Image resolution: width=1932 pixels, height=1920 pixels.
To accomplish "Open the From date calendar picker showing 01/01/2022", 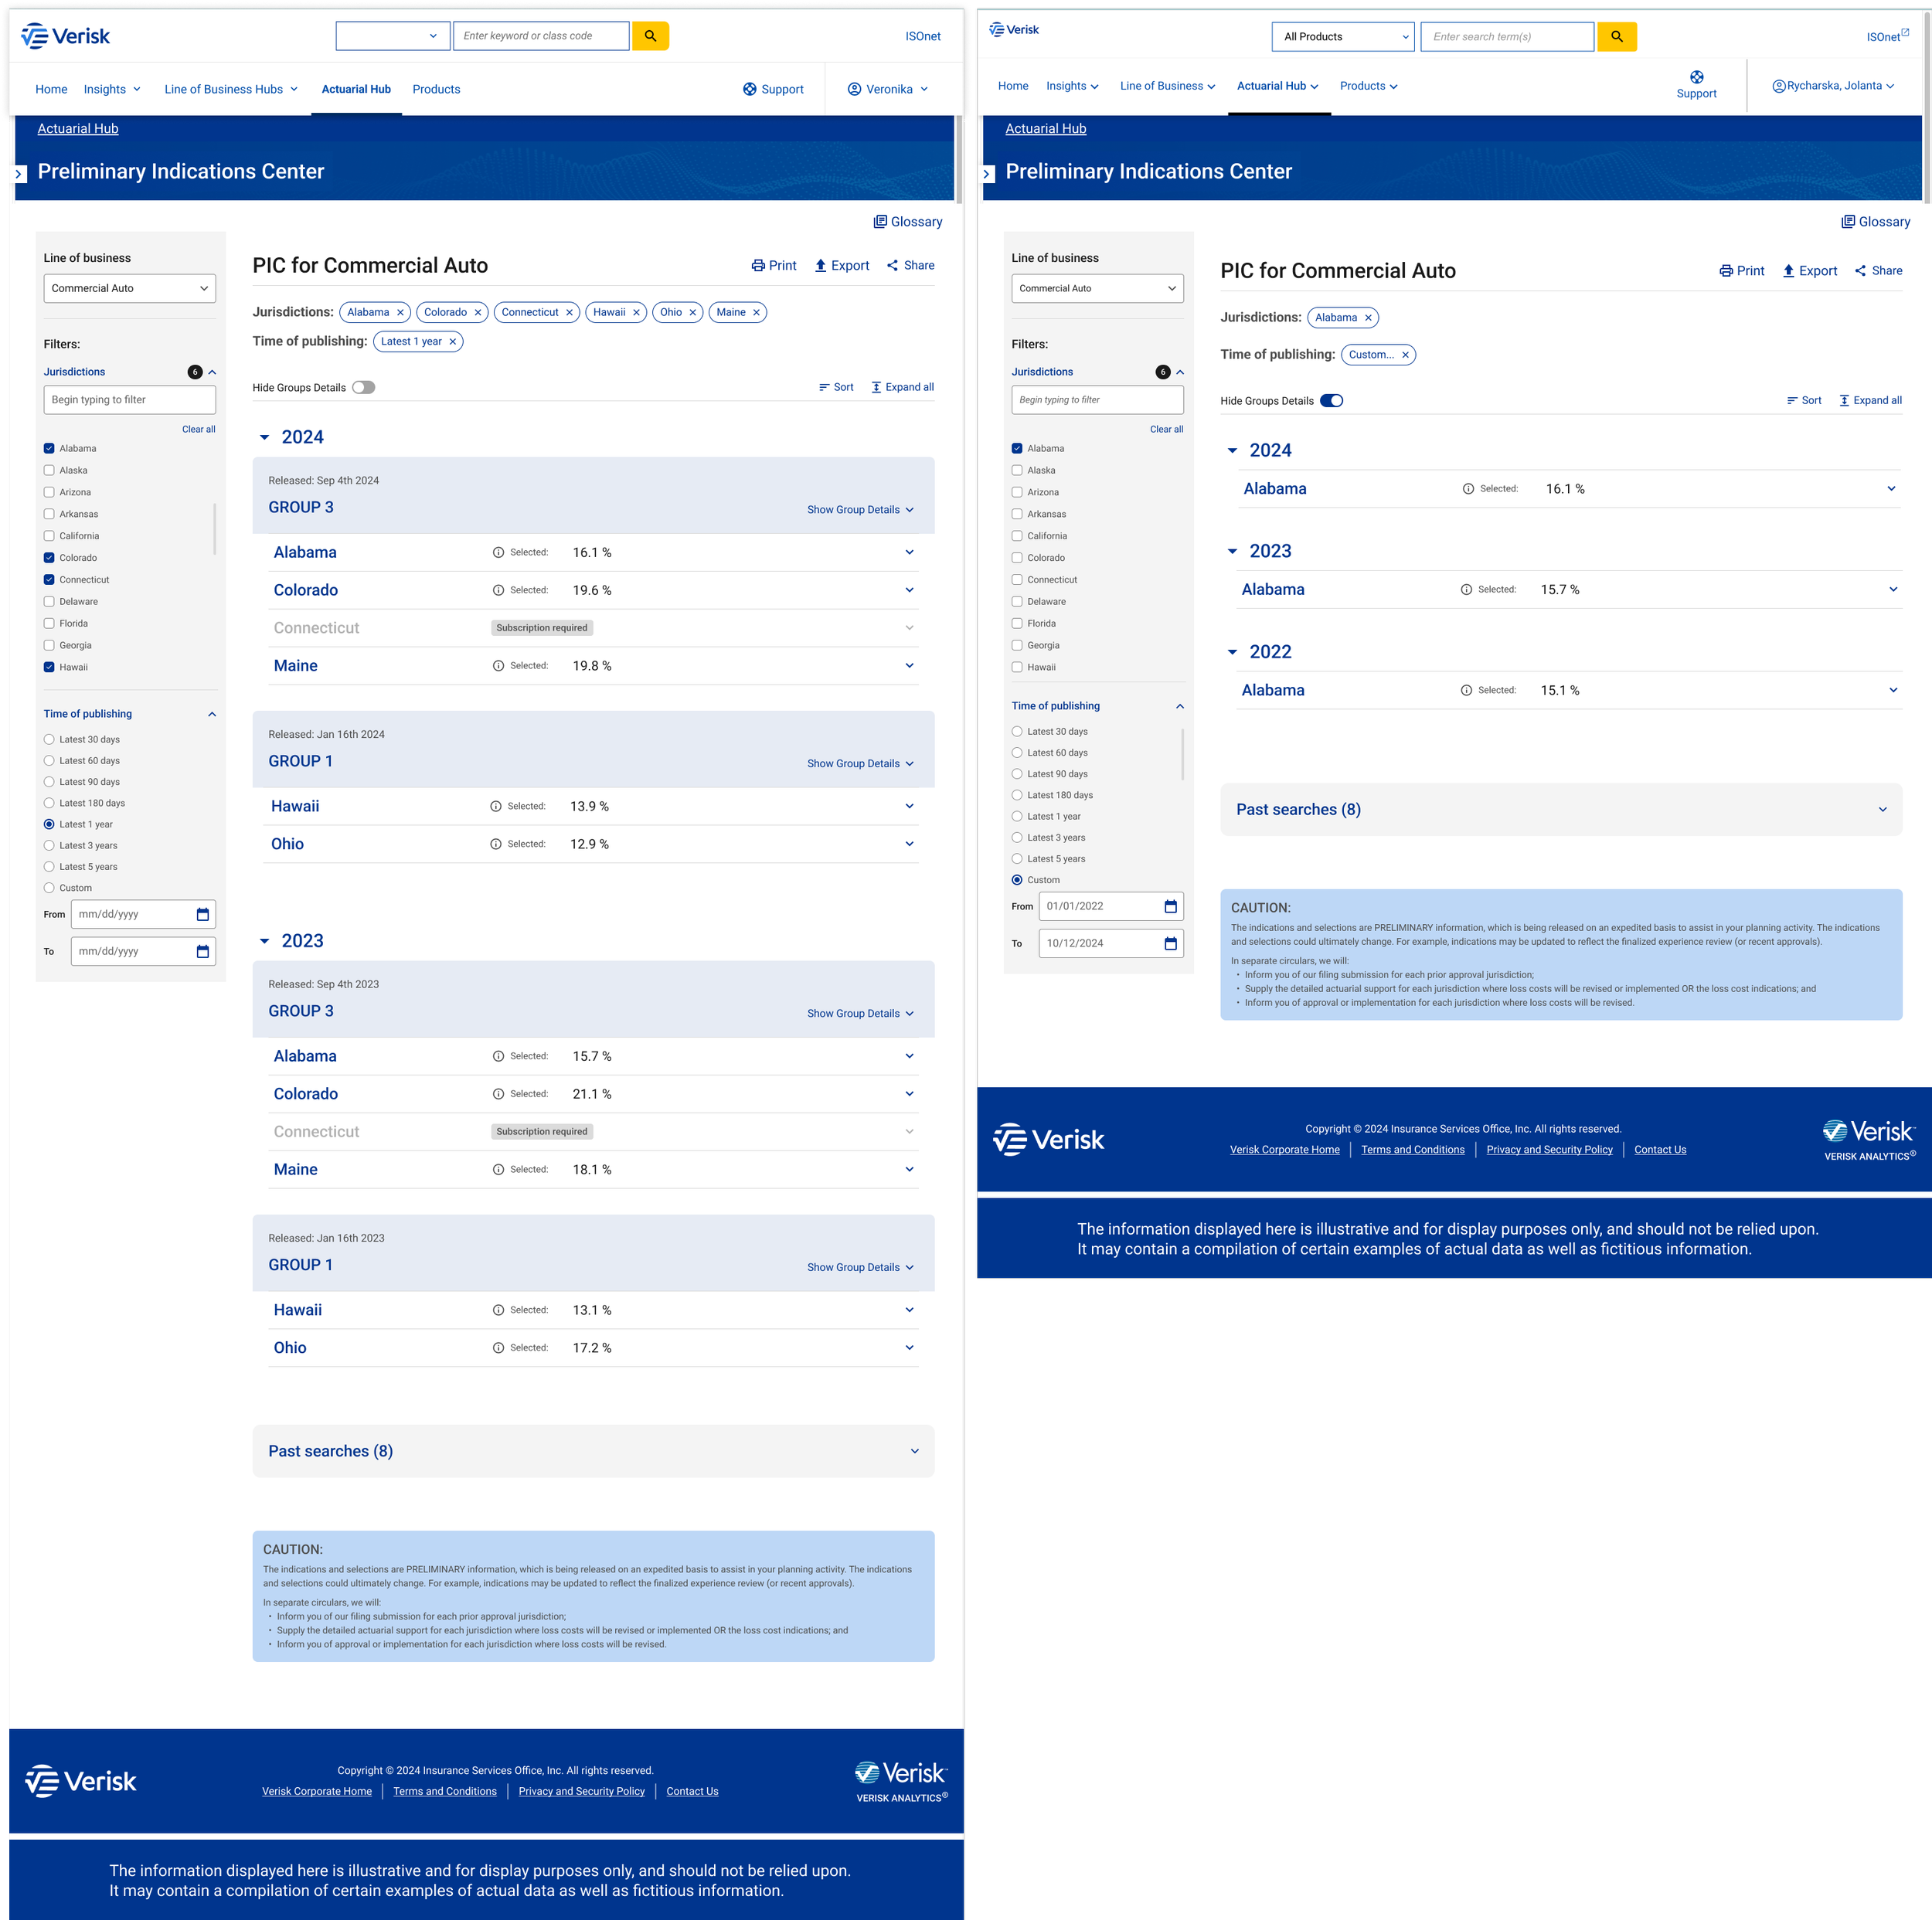I will 1170,907.
